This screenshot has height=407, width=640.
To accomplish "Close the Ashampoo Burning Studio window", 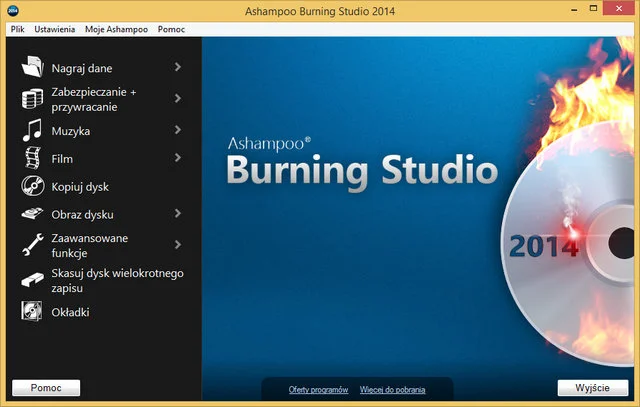I will [619, 8].
